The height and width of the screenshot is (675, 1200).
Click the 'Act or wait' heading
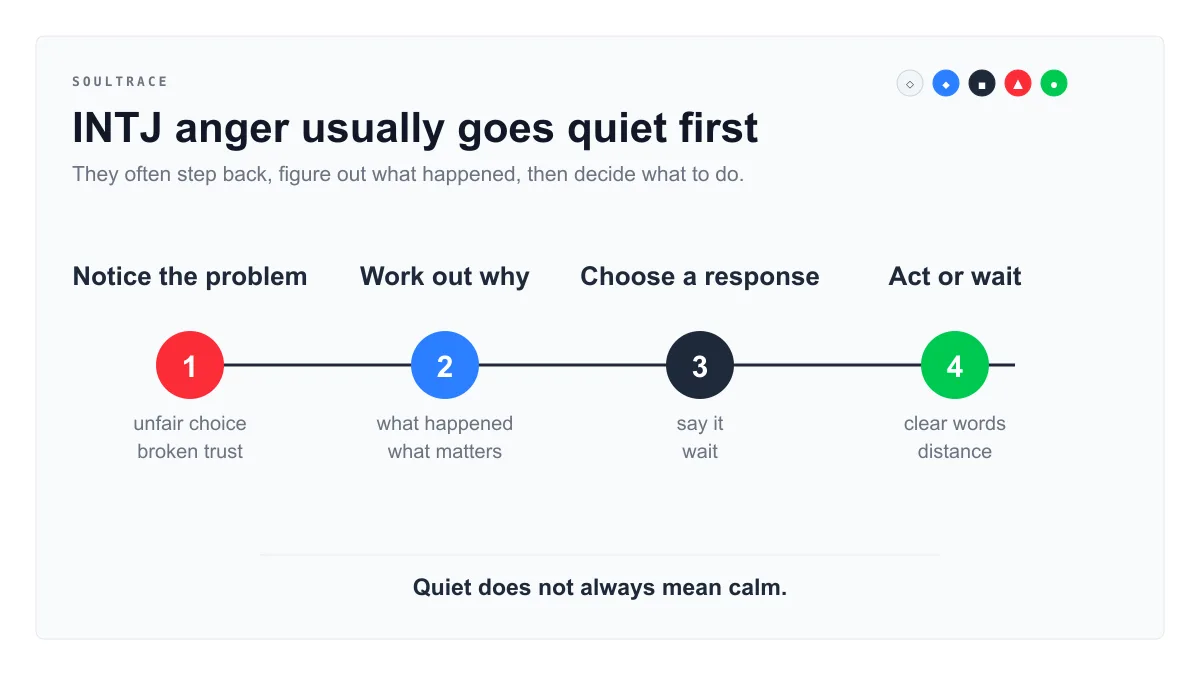tap(955, 277)
